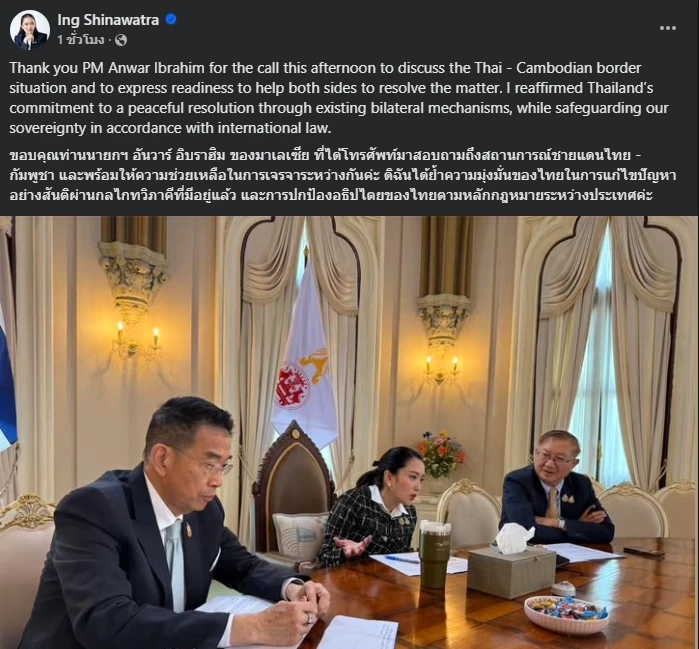Open the three-dots post options menu
The image size is (699, 649).
tap(667, 28)
